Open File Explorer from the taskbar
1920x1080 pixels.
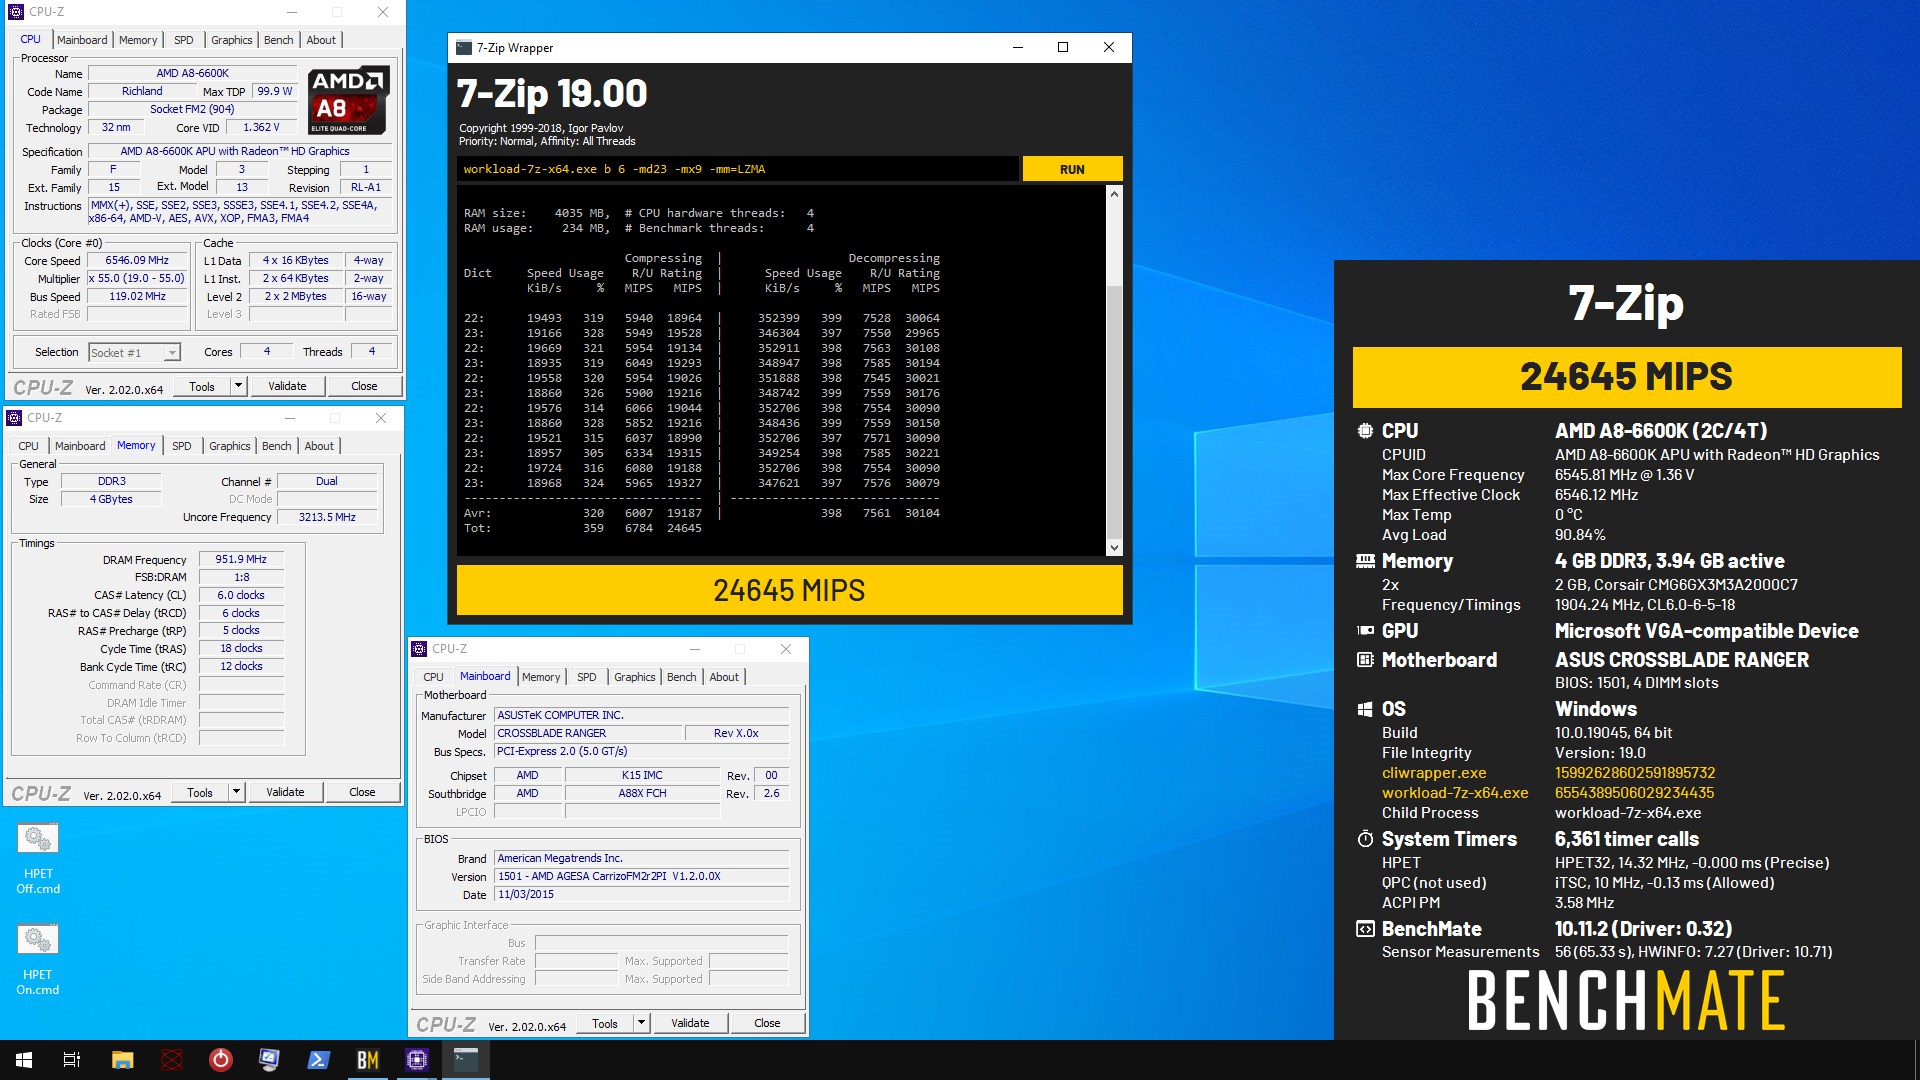pos(122,1060)
